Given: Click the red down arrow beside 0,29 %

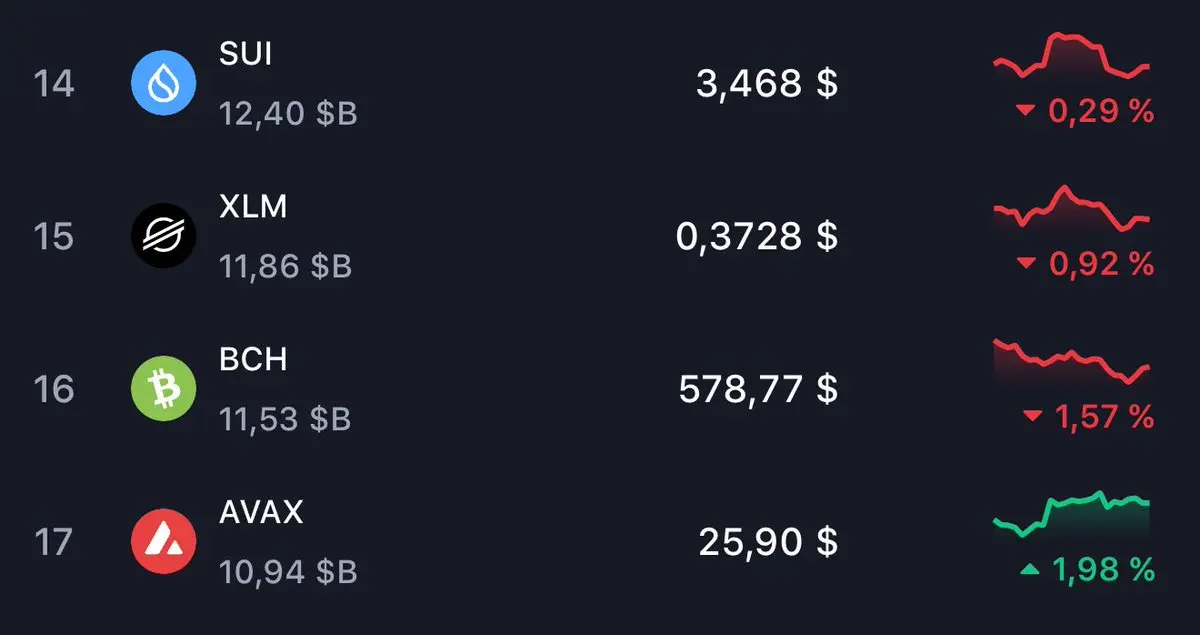Looking at the screenshot, I should [1025, 112].
